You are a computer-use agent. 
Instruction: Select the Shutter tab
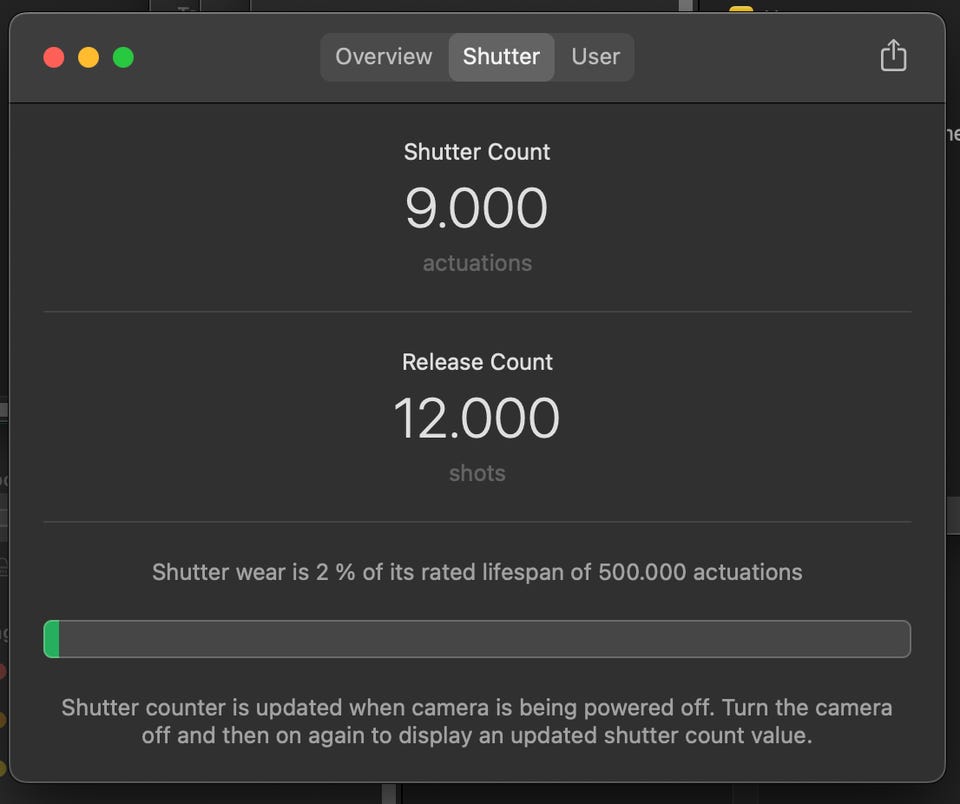(x=501, y=57)
